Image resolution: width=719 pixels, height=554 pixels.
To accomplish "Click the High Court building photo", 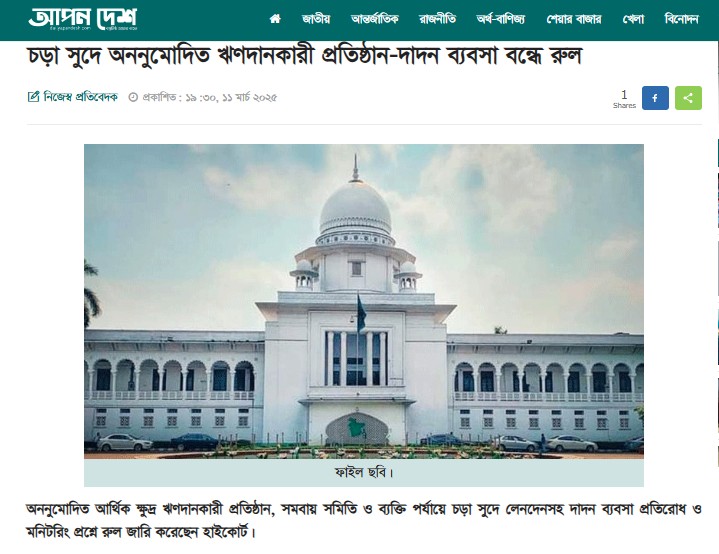I will coord(364,301).
